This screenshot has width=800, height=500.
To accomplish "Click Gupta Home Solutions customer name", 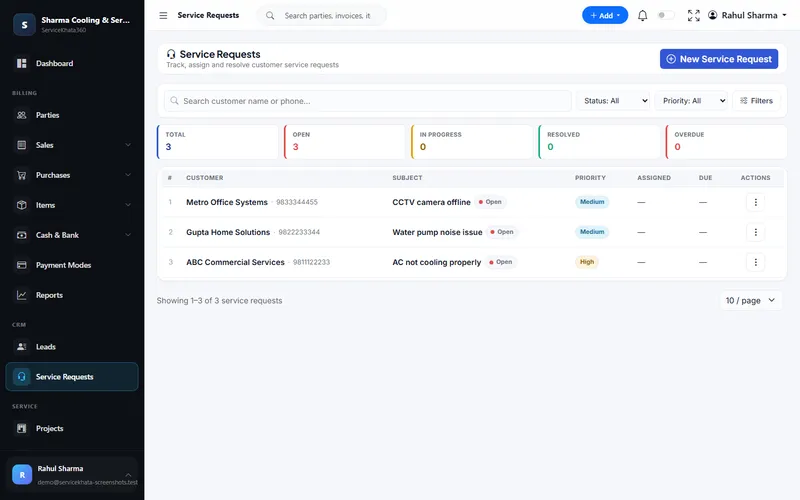I will (x=228, y=232).
